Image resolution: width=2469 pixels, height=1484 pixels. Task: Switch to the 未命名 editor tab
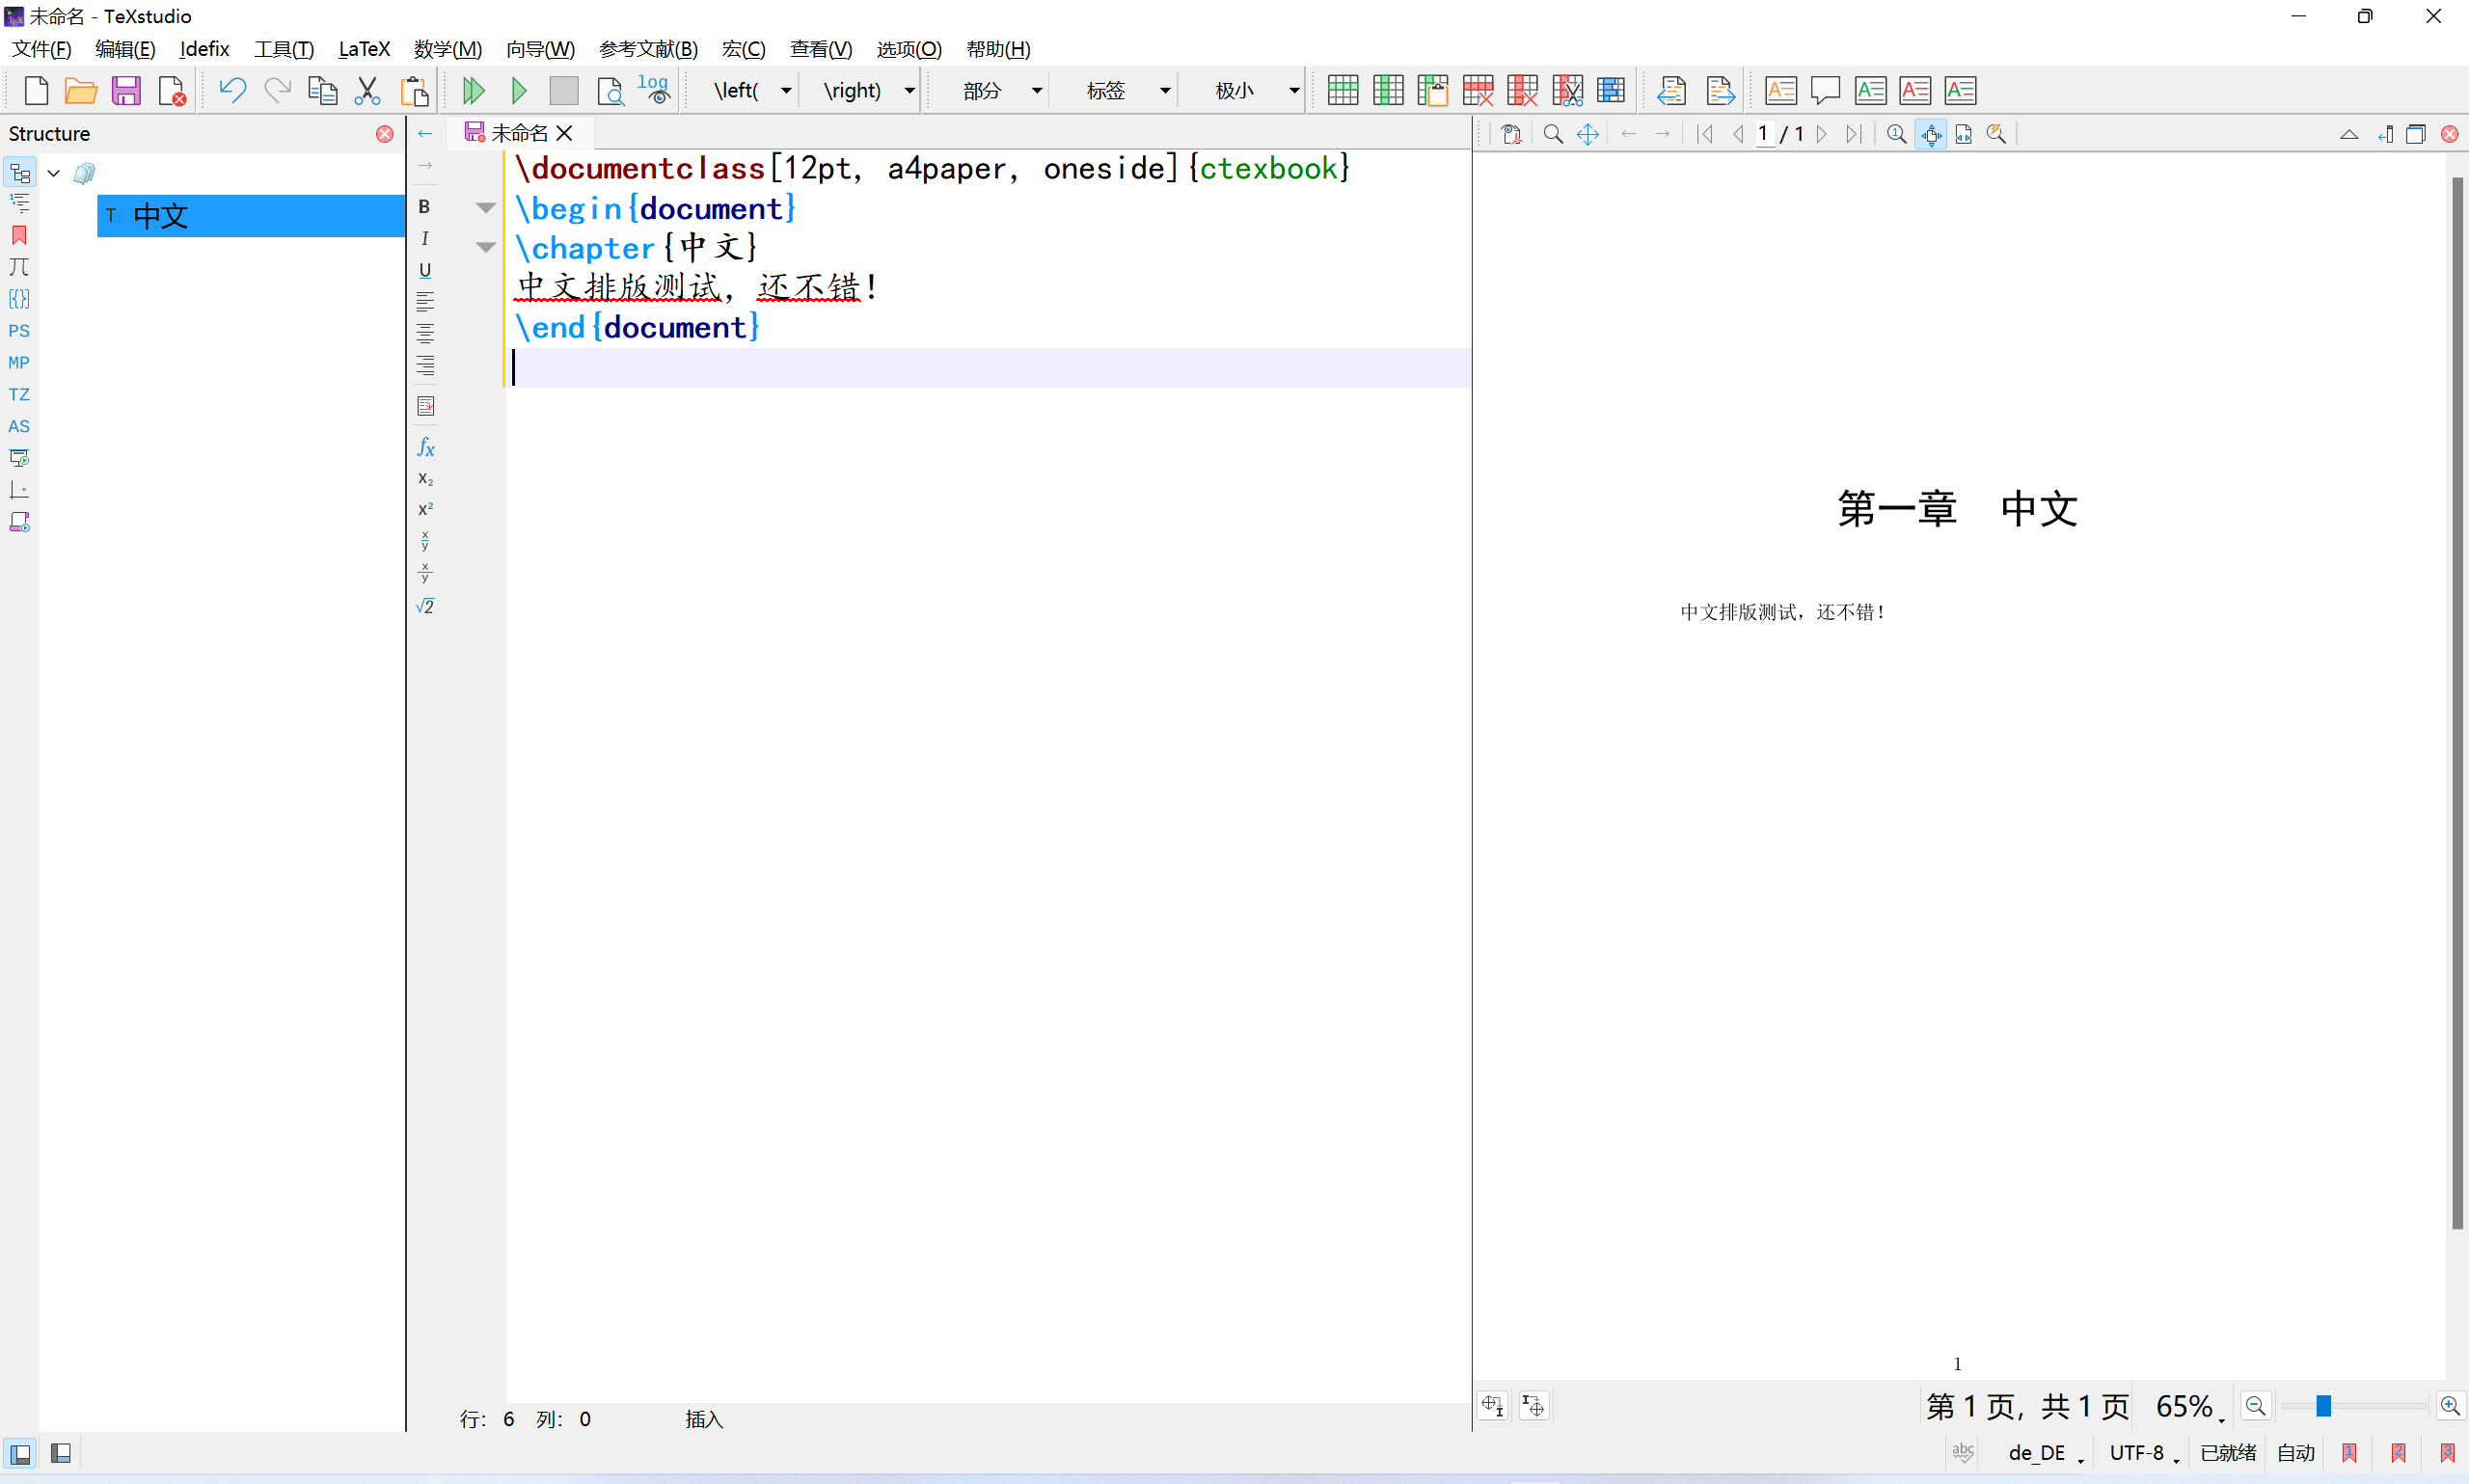(x=519, y=133)
